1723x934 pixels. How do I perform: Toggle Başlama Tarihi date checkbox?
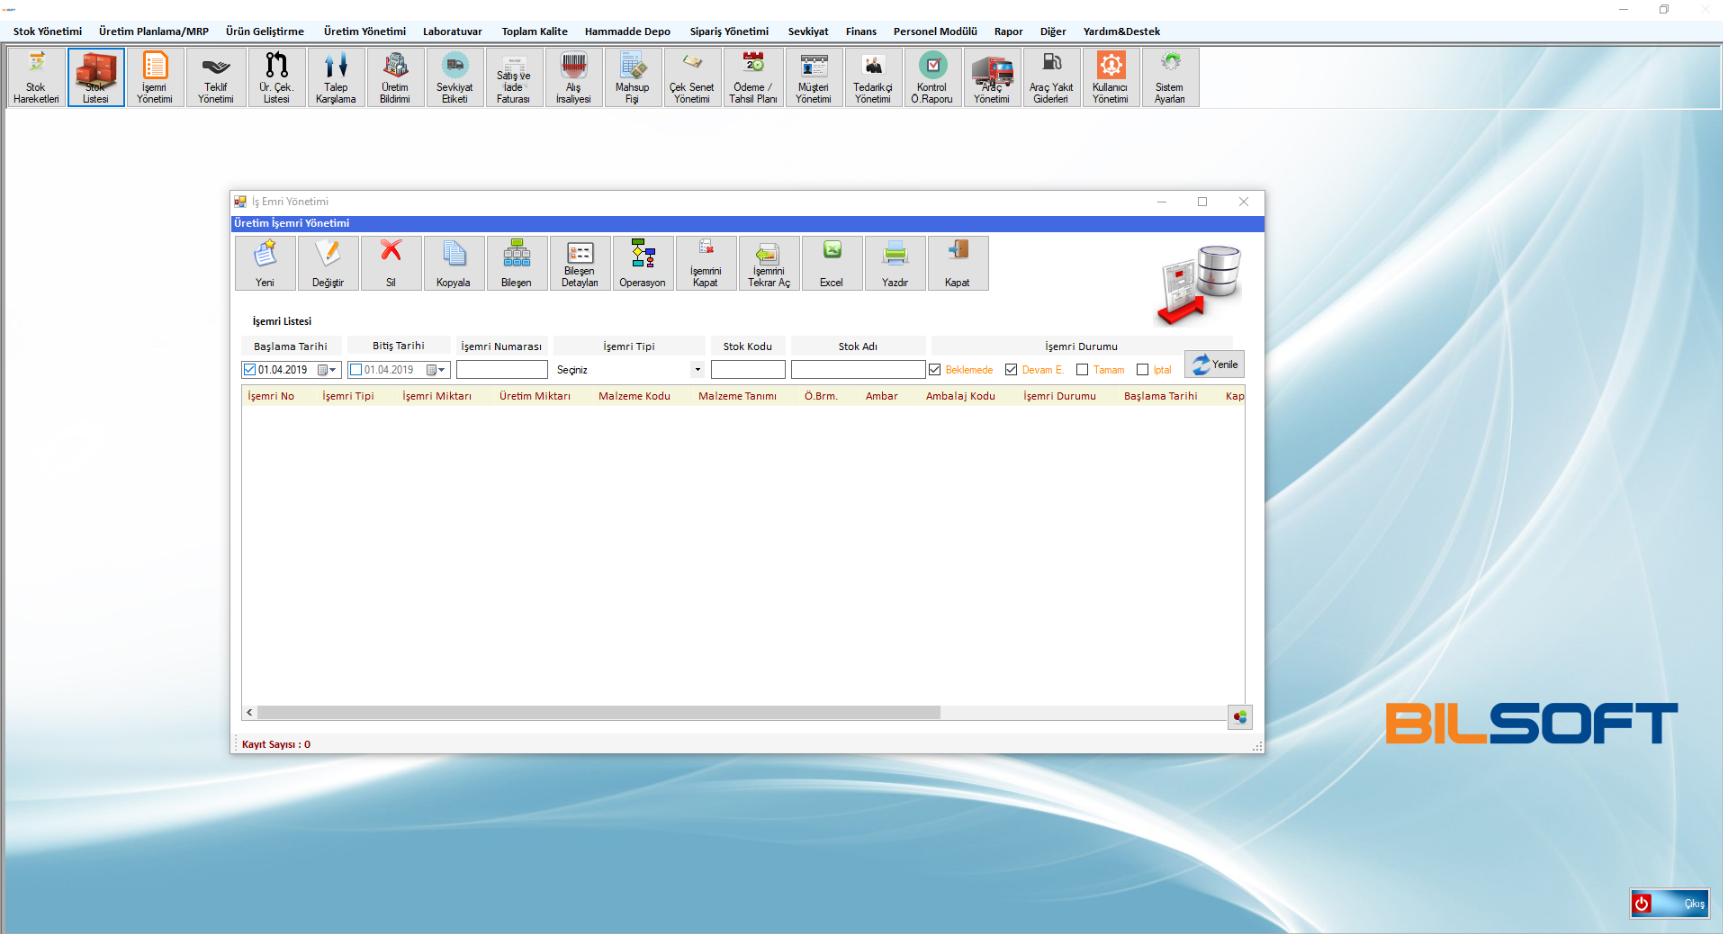250,370
